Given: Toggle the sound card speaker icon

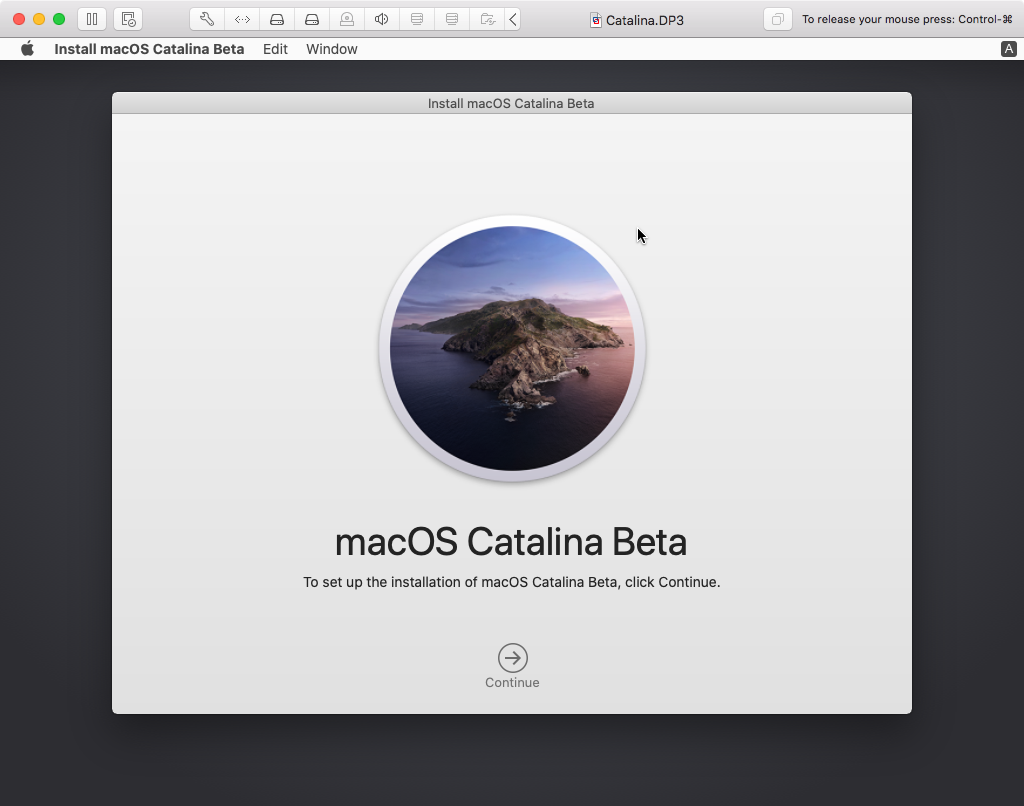Looking at the screenshot, I should coord(382,19).
